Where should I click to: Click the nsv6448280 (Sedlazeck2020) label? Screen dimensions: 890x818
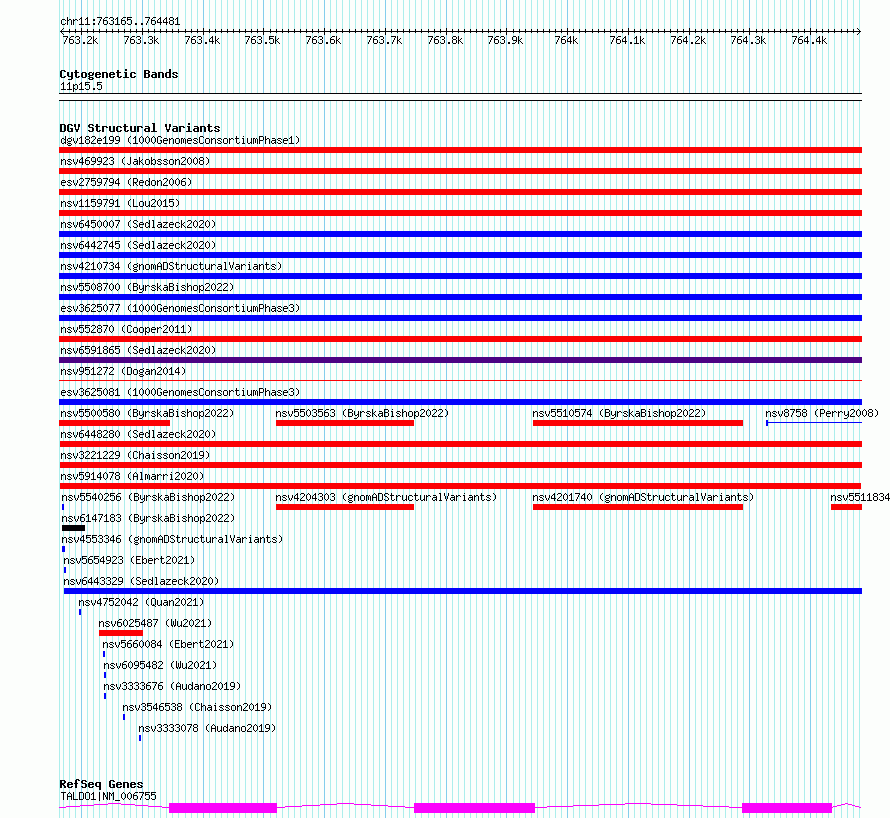pyautogui.click(x=138, y=434)
